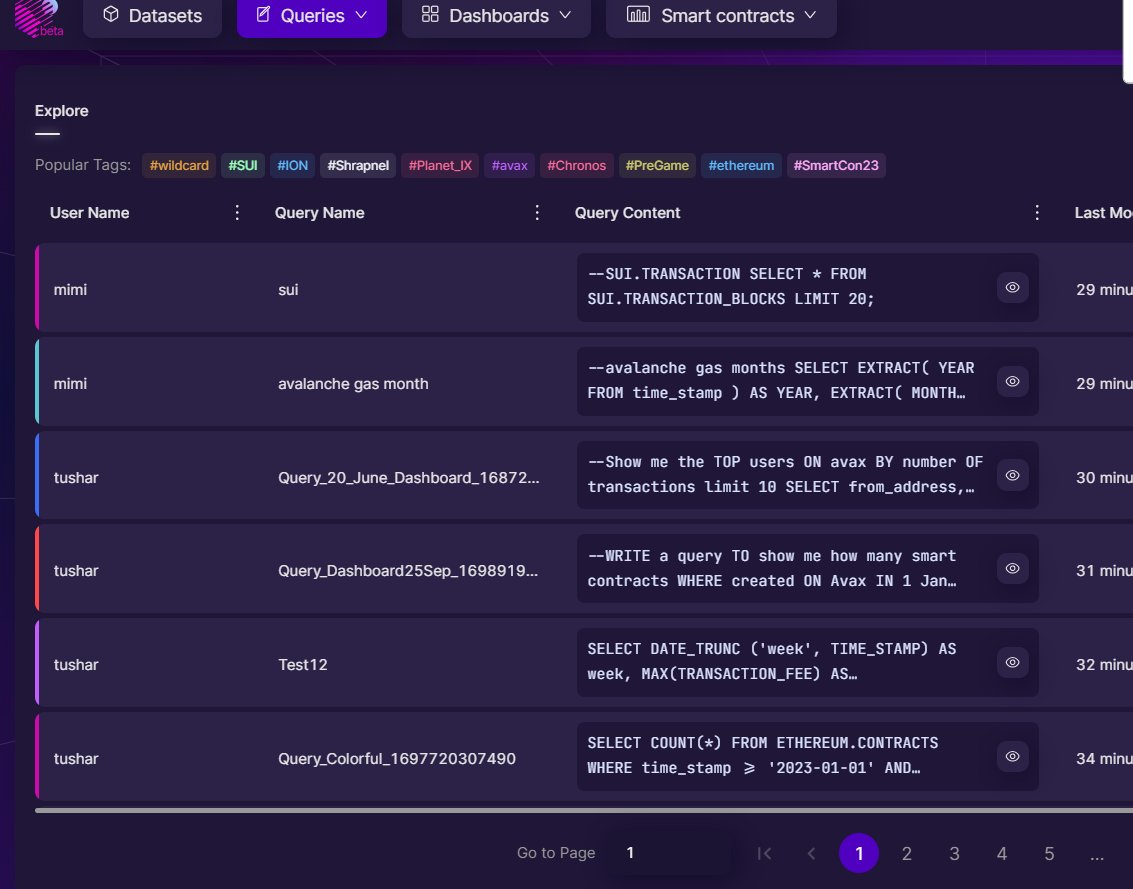Choose the #PreGame tag
This screenshot has height=889, width=1133.
(x=657, y=166)
